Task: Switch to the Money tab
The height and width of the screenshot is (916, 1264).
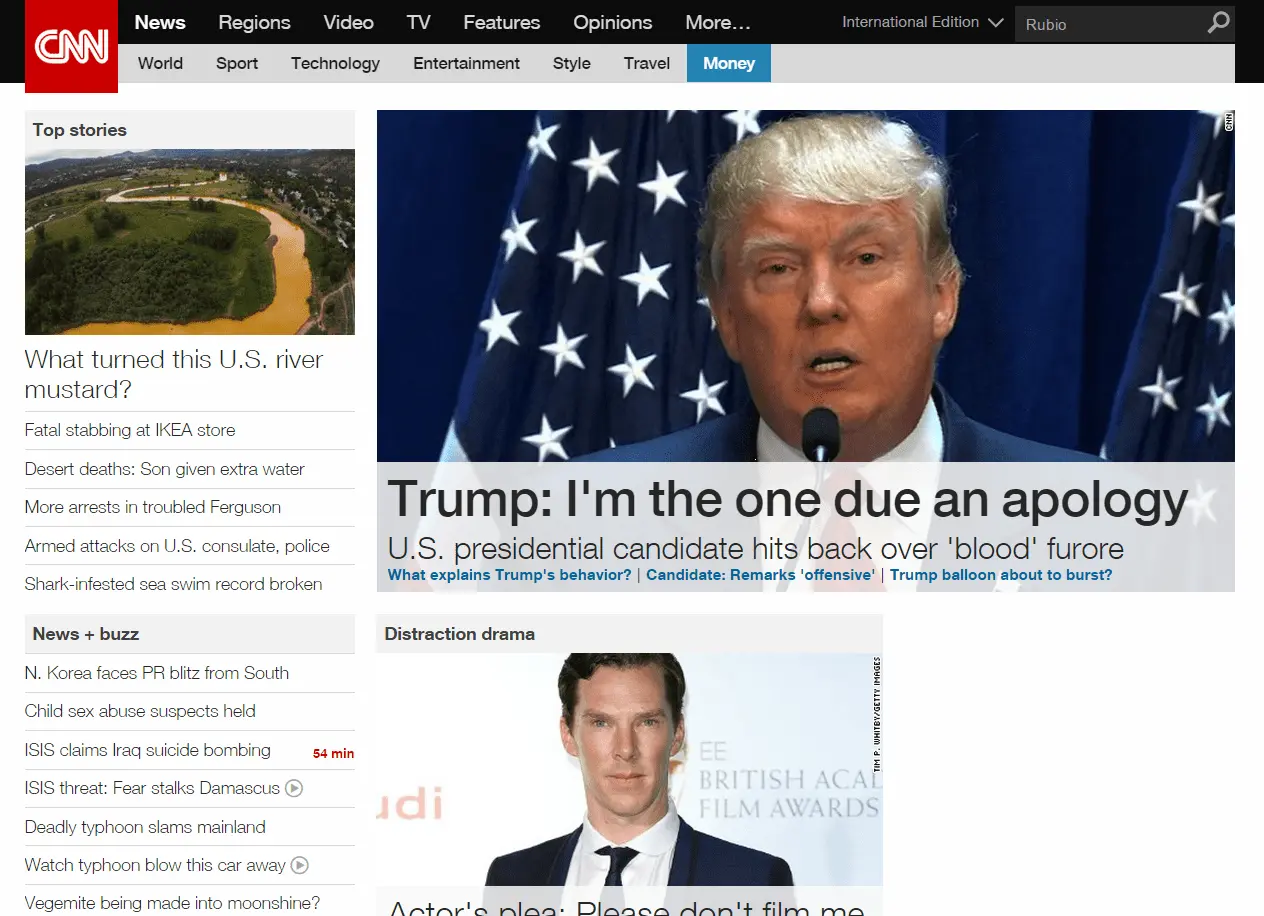Action: tap(728, 63)
